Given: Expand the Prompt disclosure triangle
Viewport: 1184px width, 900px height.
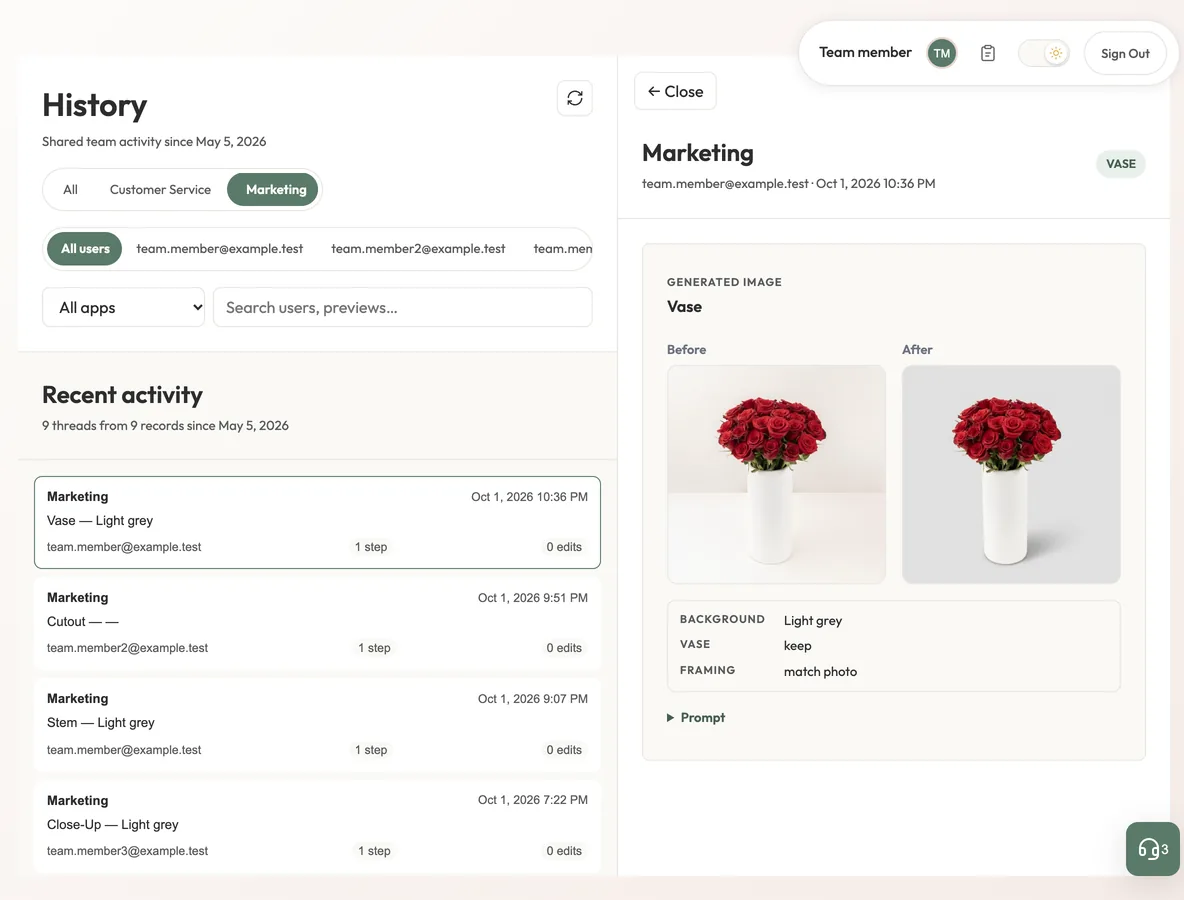Looking at the screenshot, I should point(671,717).
